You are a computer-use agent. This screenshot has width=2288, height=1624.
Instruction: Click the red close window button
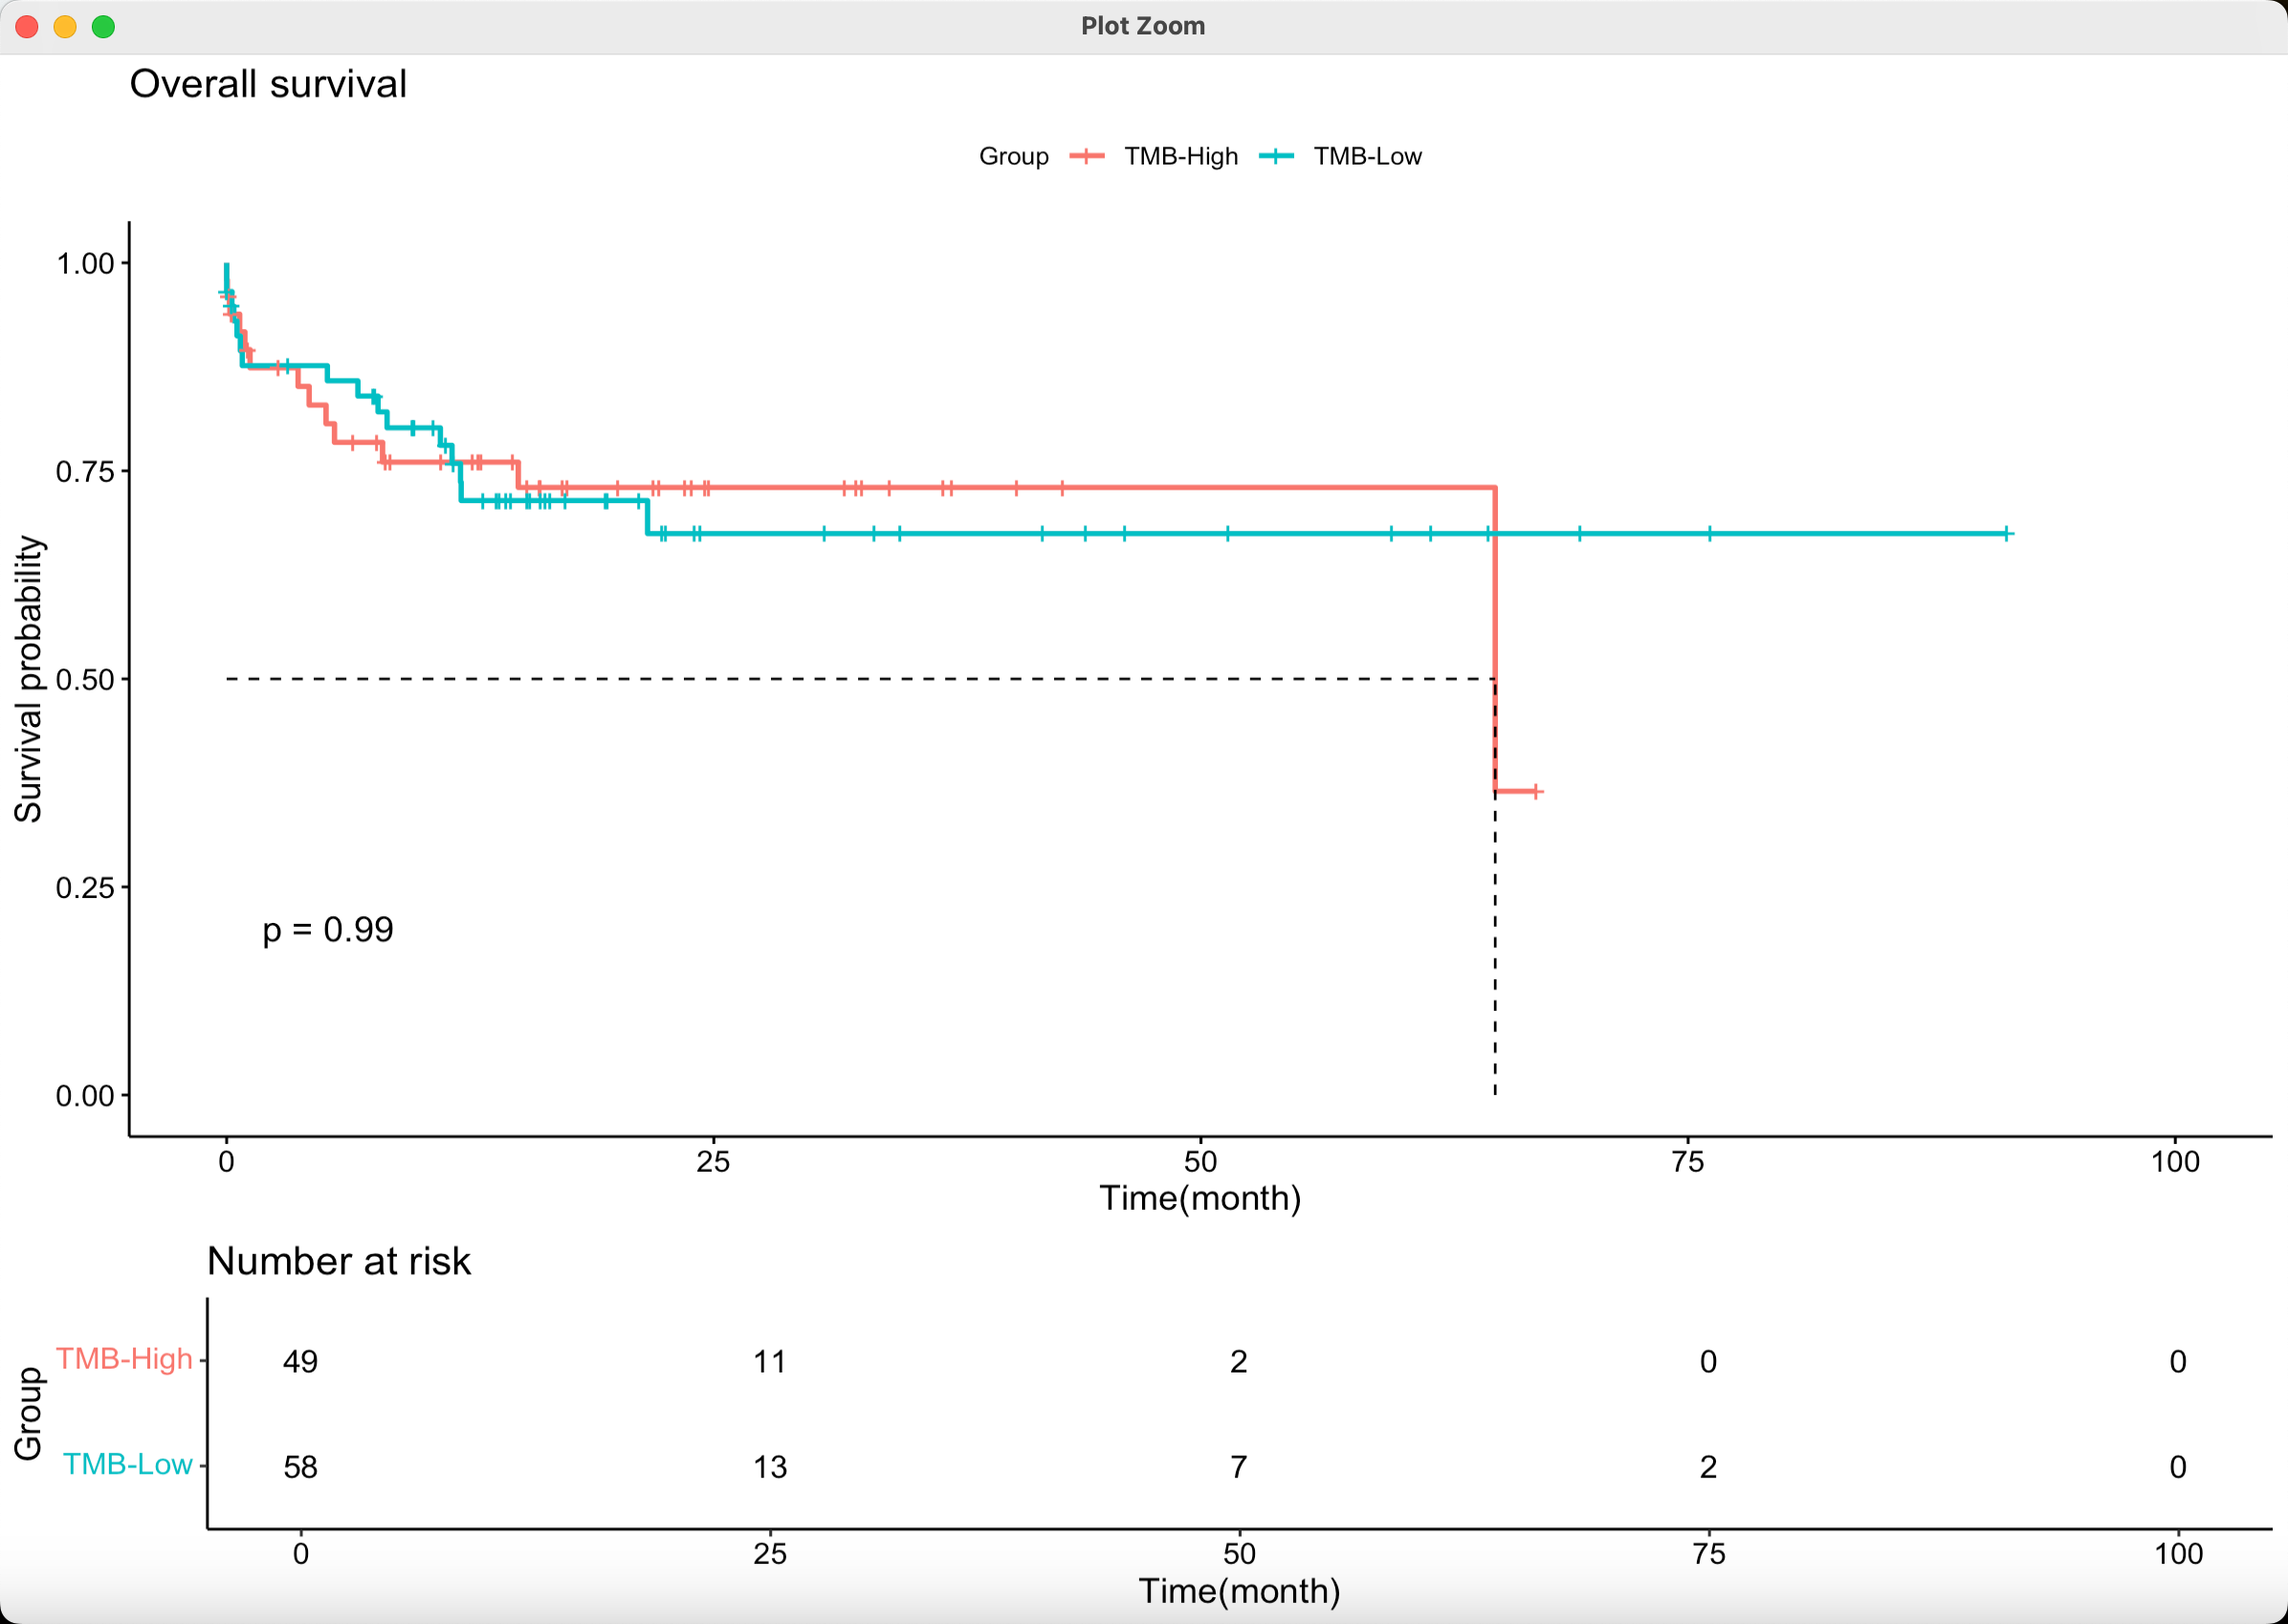27,27
